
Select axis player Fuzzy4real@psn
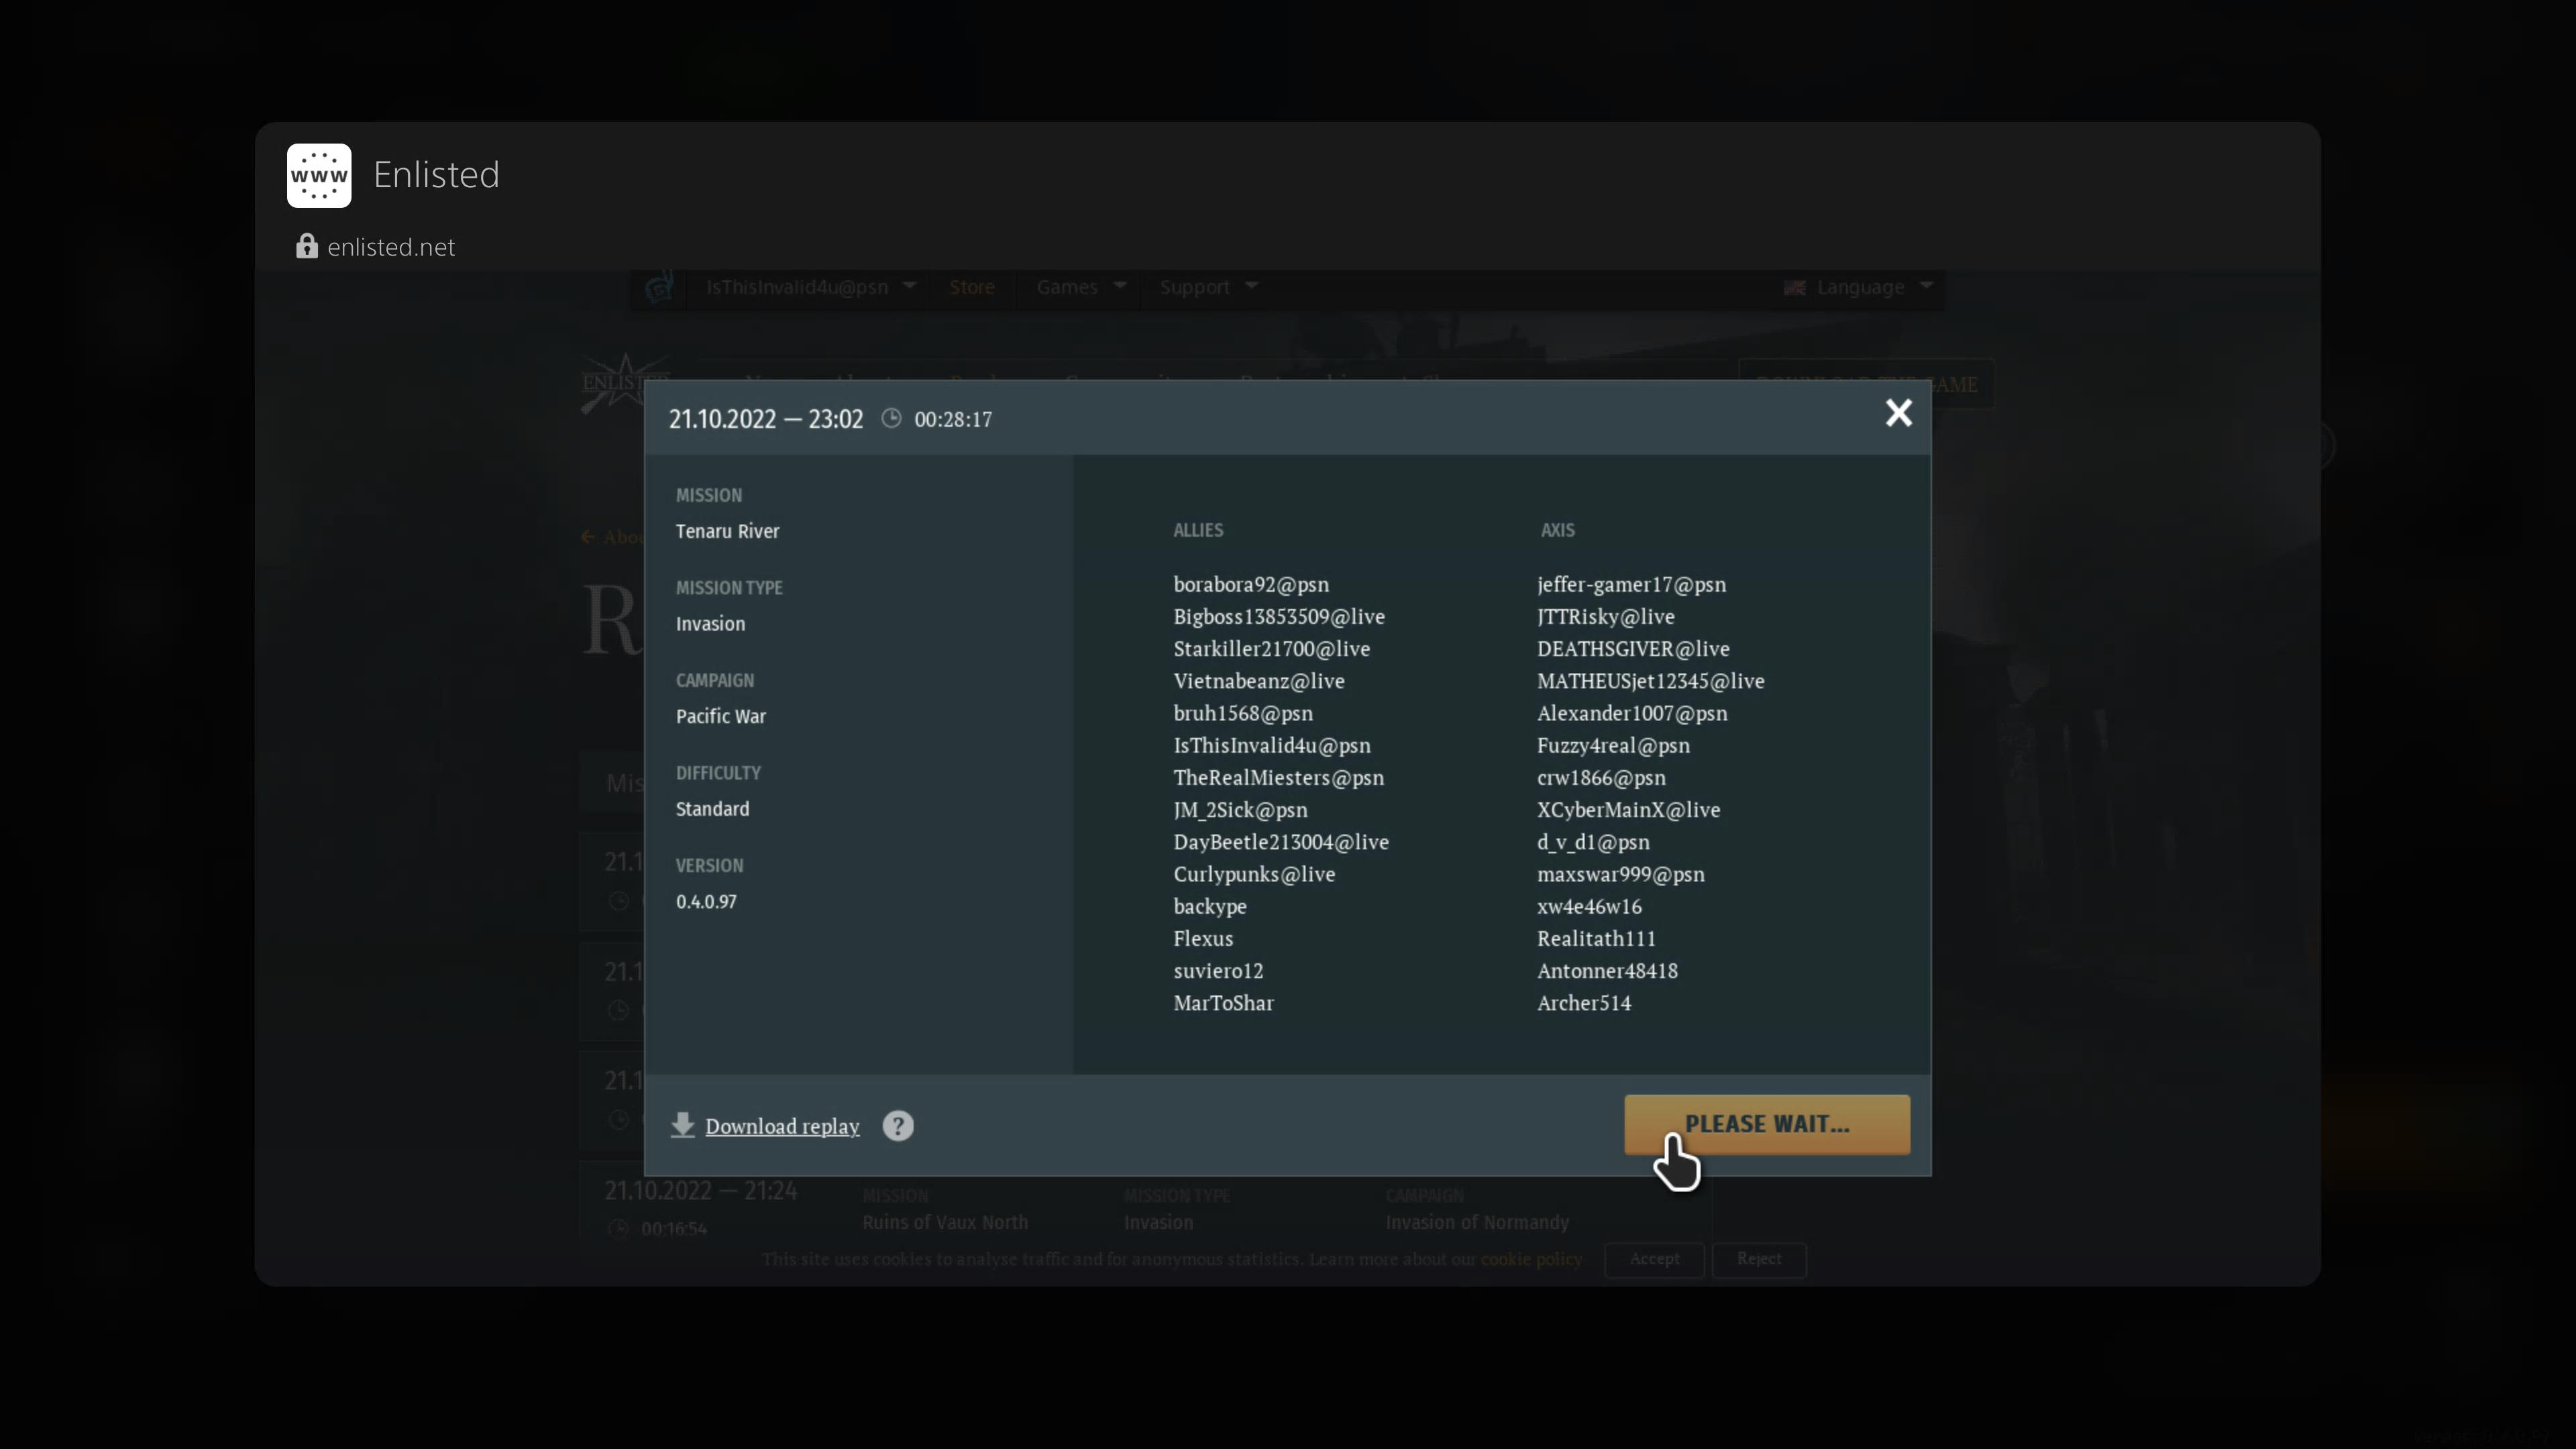pyautogui.click(x=1613, y=745)
